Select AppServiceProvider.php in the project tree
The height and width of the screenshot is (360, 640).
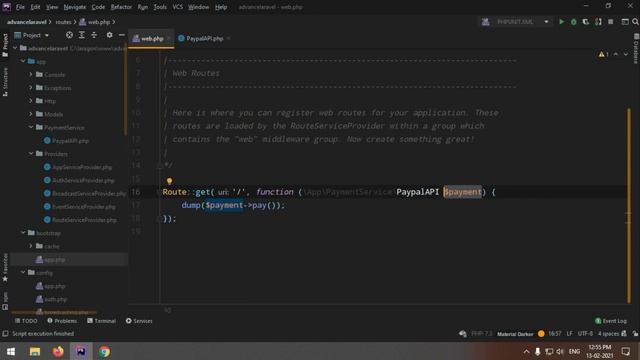(78, 167)
